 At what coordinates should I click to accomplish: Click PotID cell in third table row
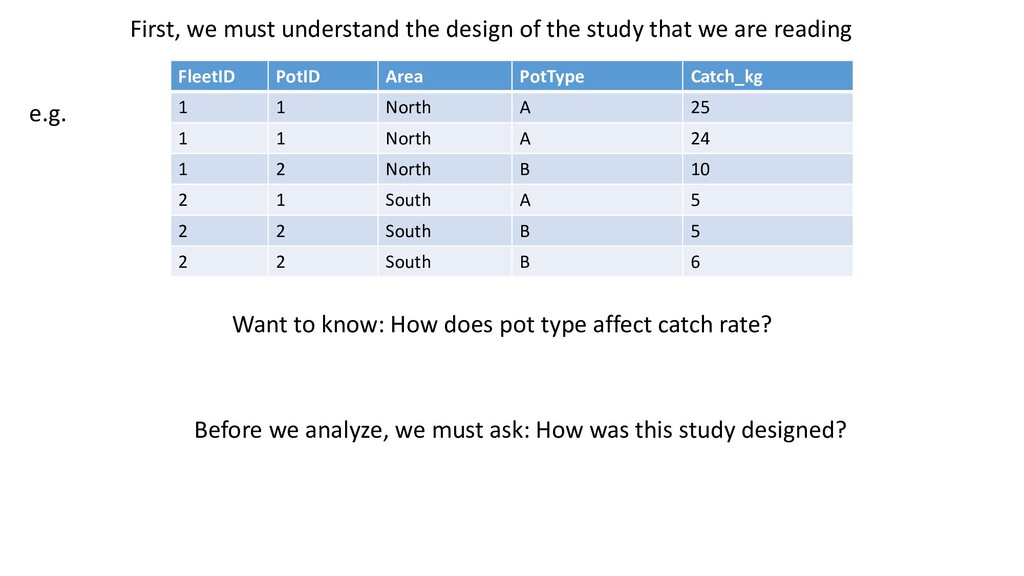(x=323, y=169)
